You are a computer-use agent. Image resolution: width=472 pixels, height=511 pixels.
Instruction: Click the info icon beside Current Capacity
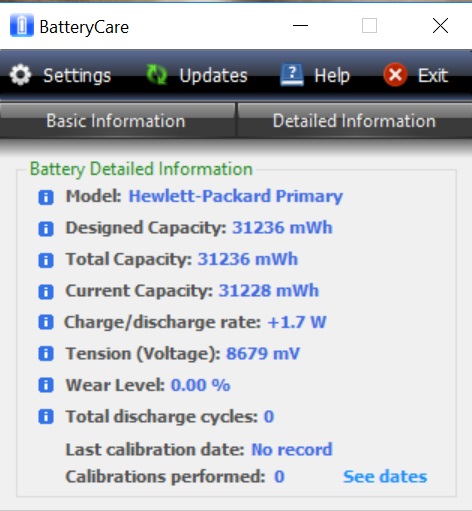click(x=46, y=292)
